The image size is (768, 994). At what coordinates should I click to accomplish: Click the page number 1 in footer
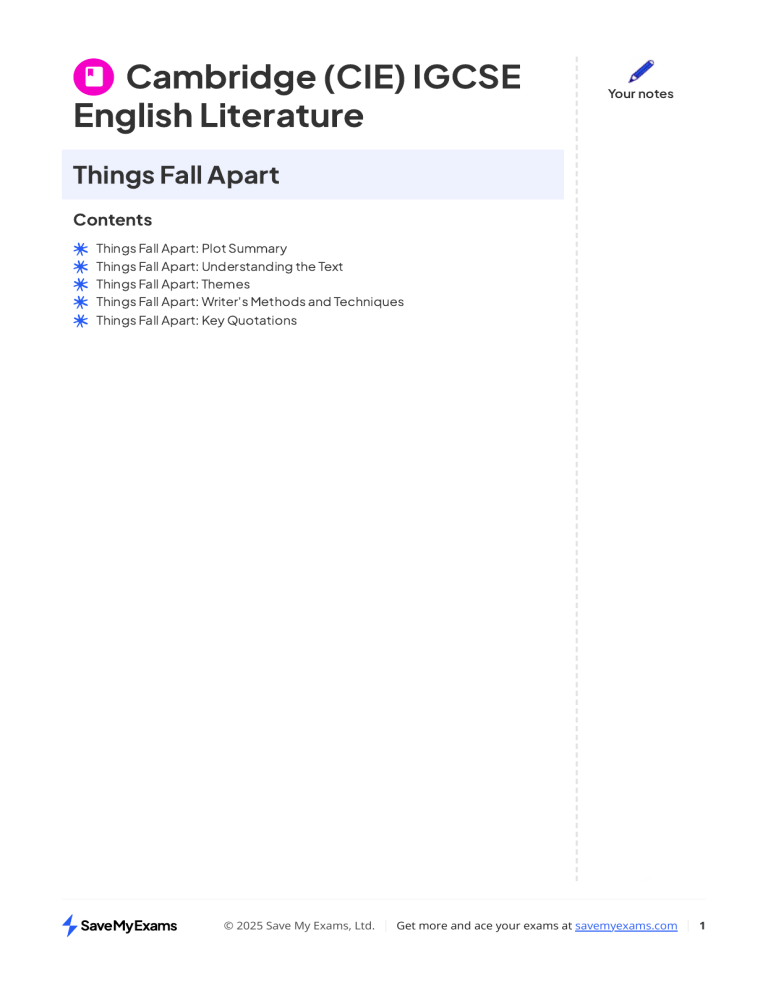(x=702, y=926)
